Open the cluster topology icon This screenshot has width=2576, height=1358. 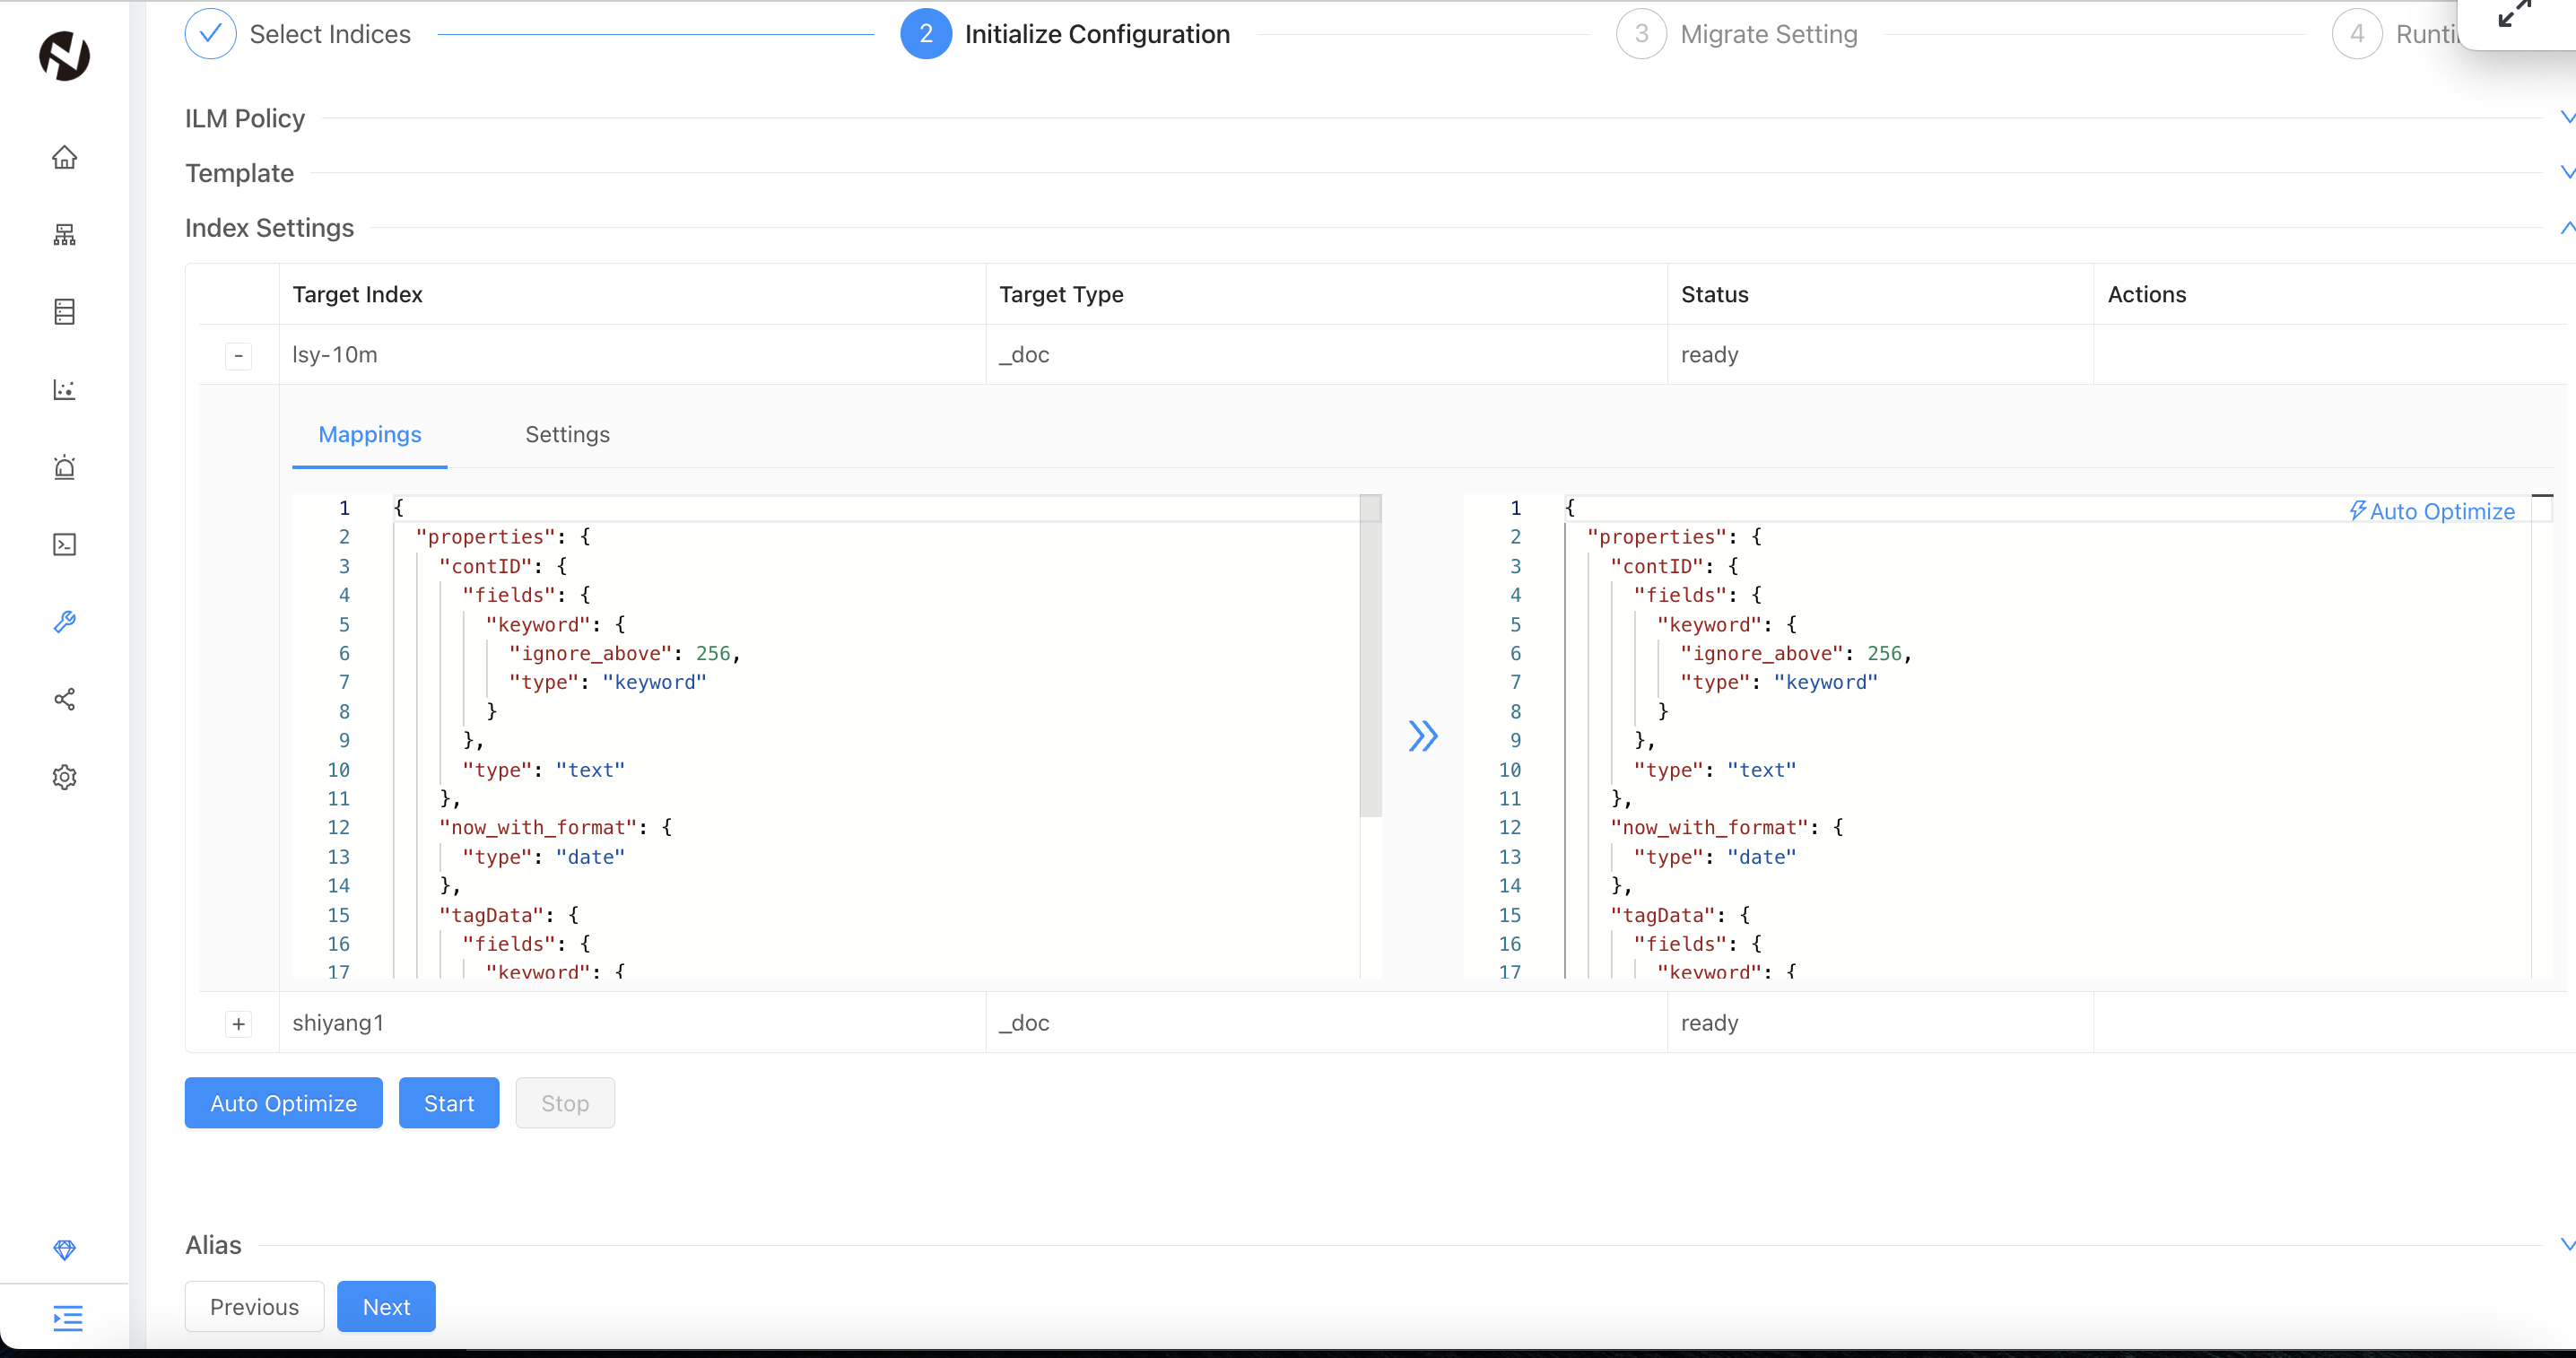65,234
